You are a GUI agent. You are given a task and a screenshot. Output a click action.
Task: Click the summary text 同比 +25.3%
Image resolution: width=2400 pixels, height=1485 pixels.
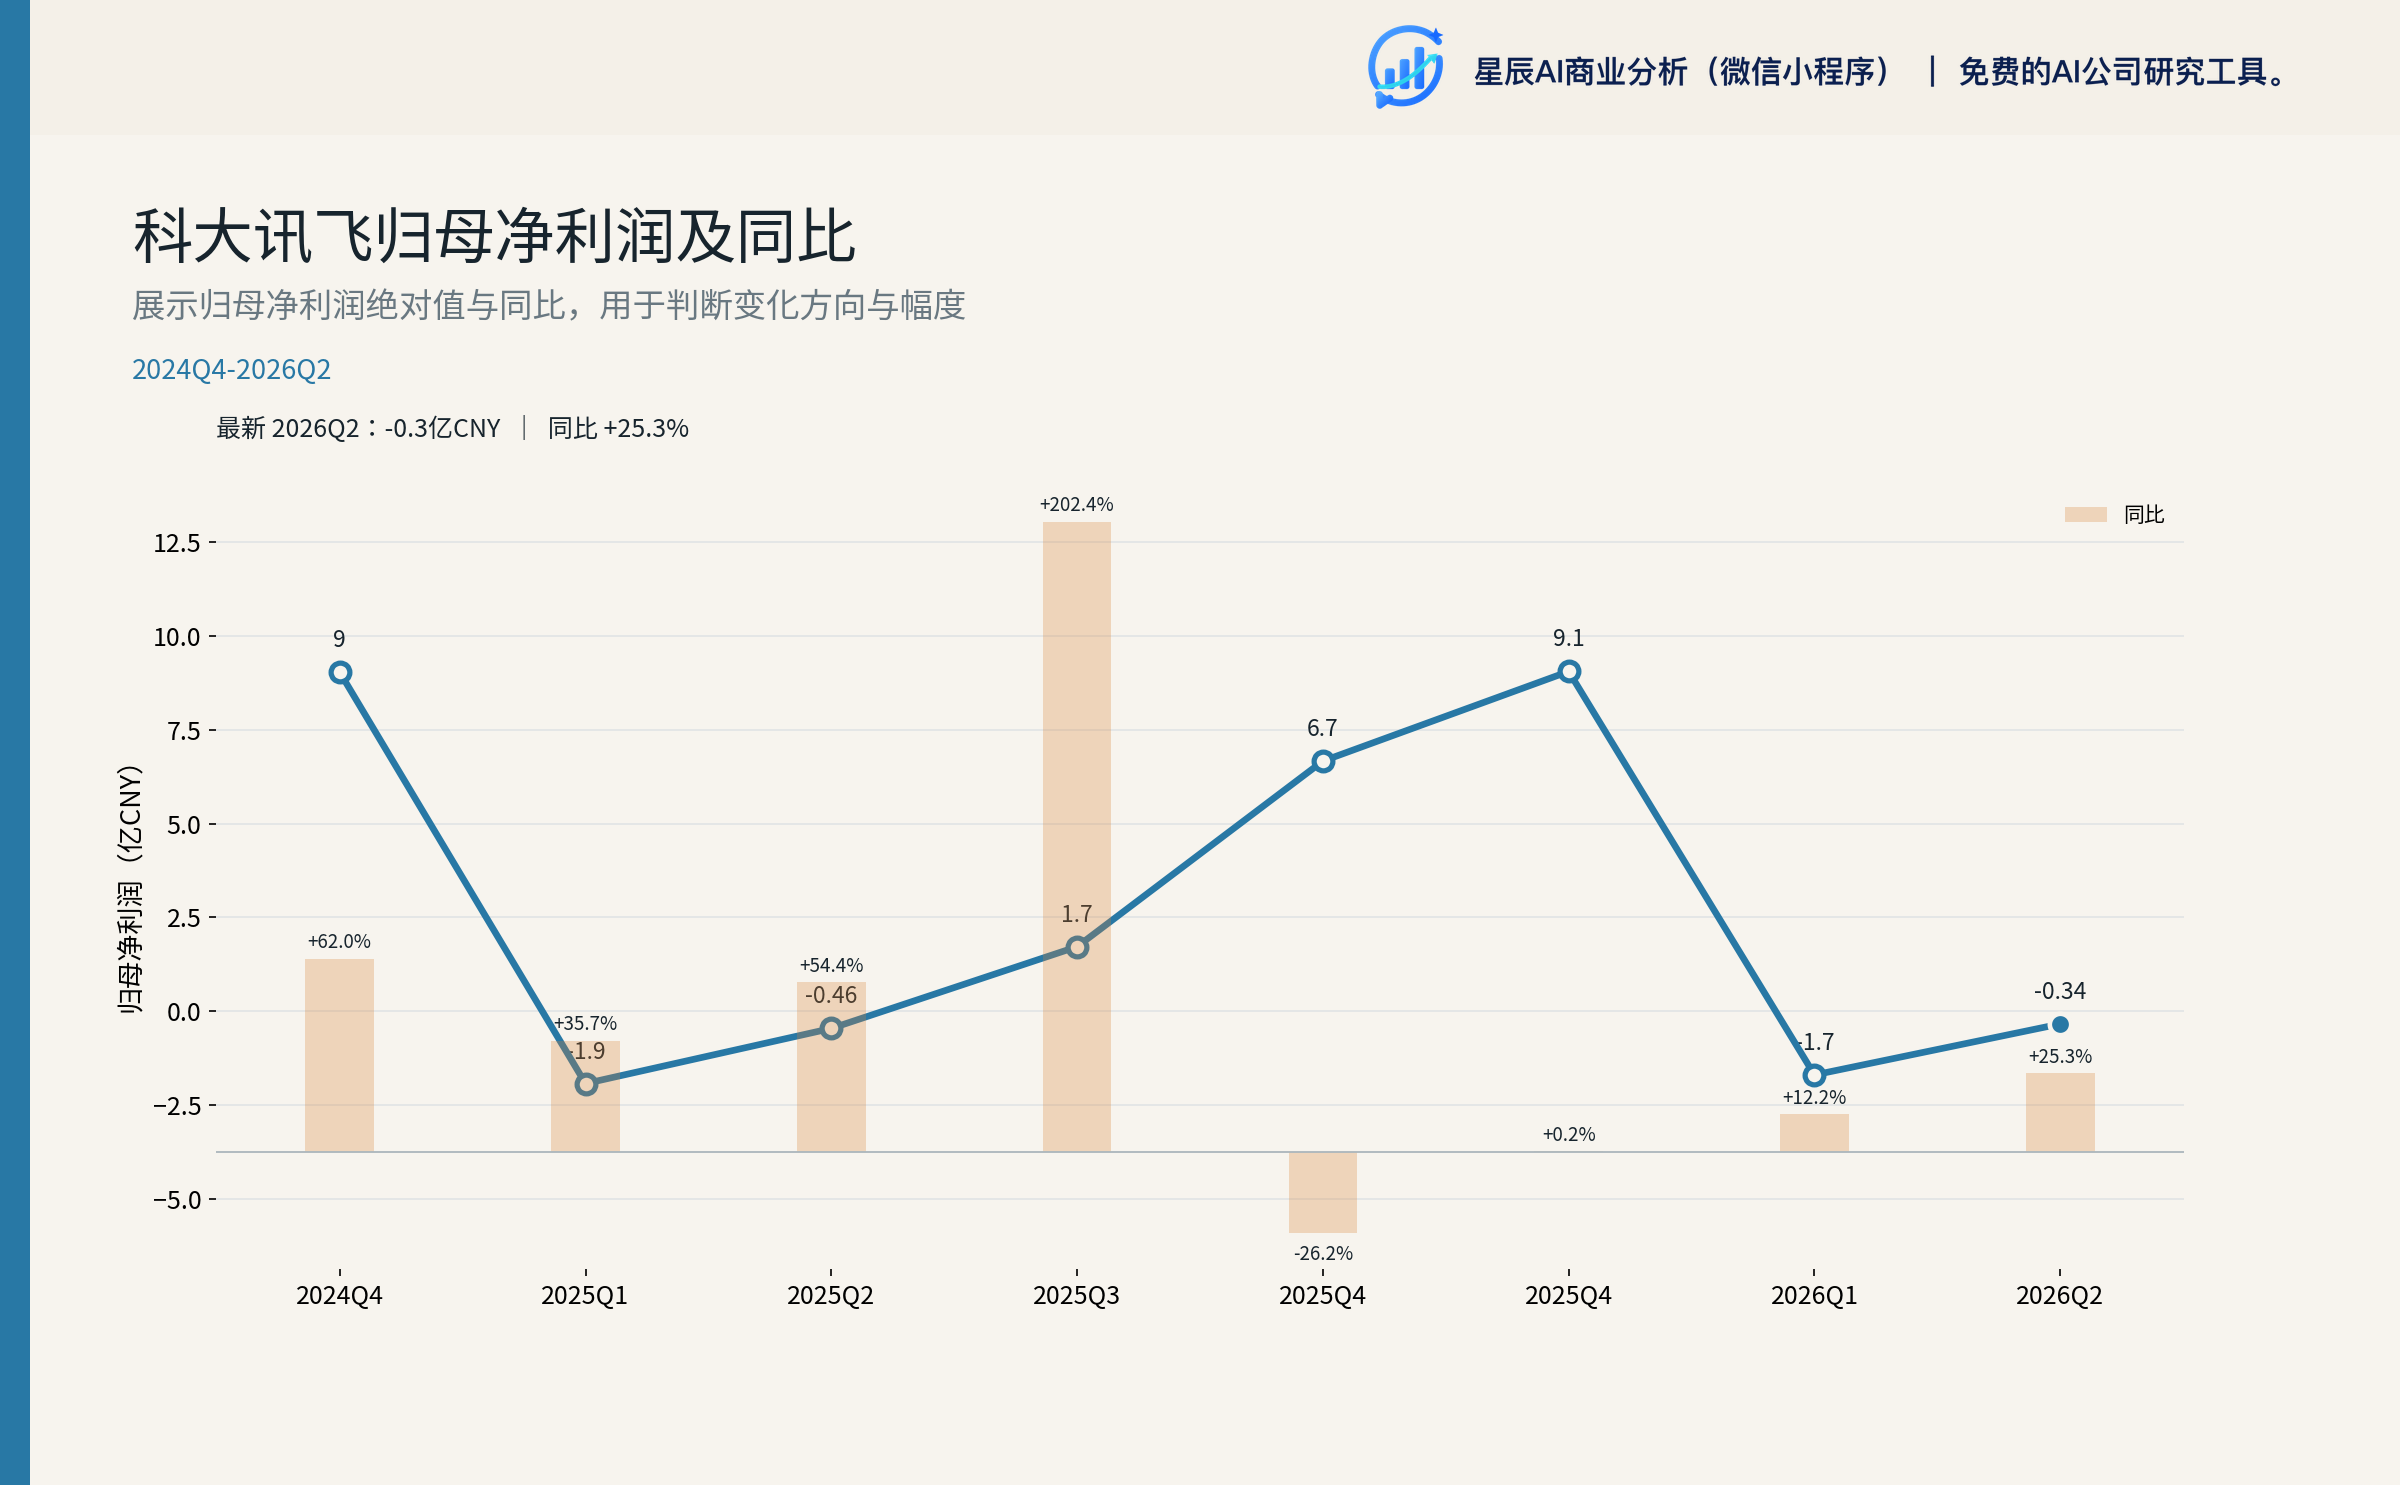click(618, 429)
